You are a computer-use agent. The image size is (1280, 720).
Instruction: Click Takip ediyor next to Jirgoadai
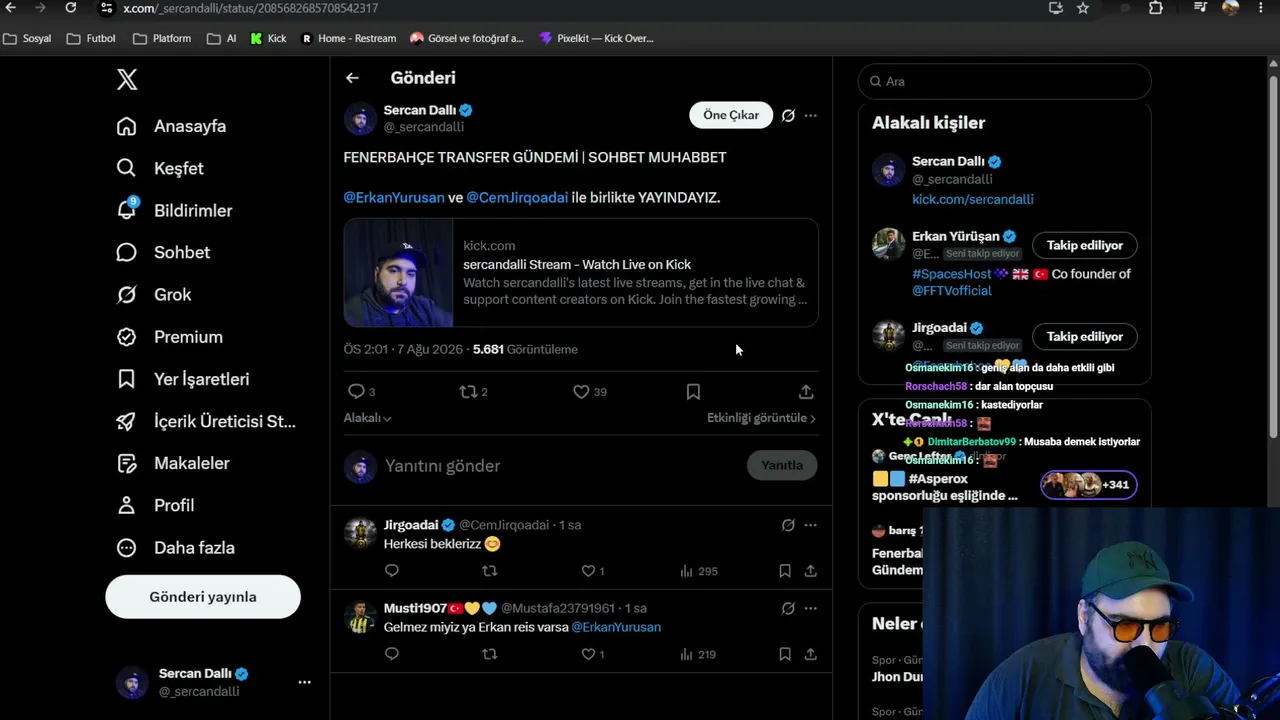click(1085, 337)
